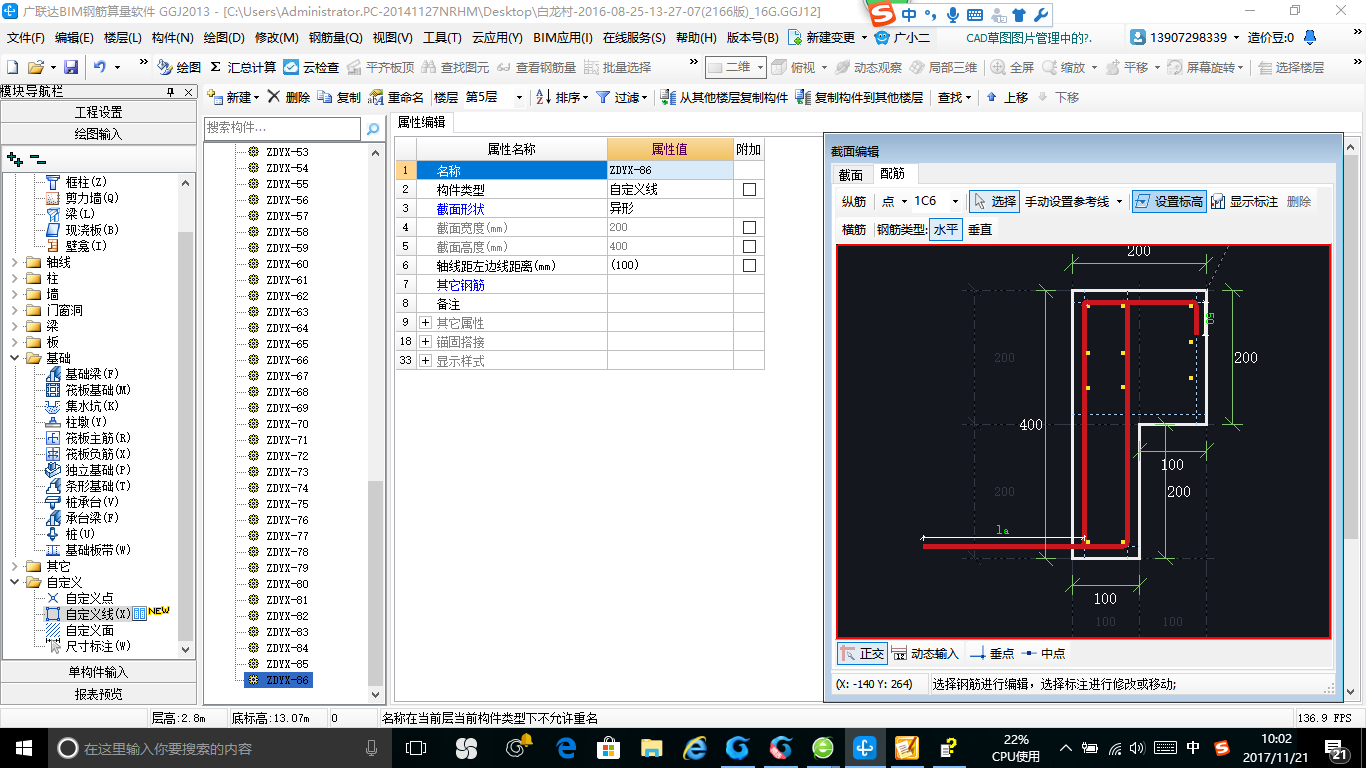This screenshot has width=1366, height=768.
Task: Click the 汇总计算 sum icon
Action: (x=215, y=67)
